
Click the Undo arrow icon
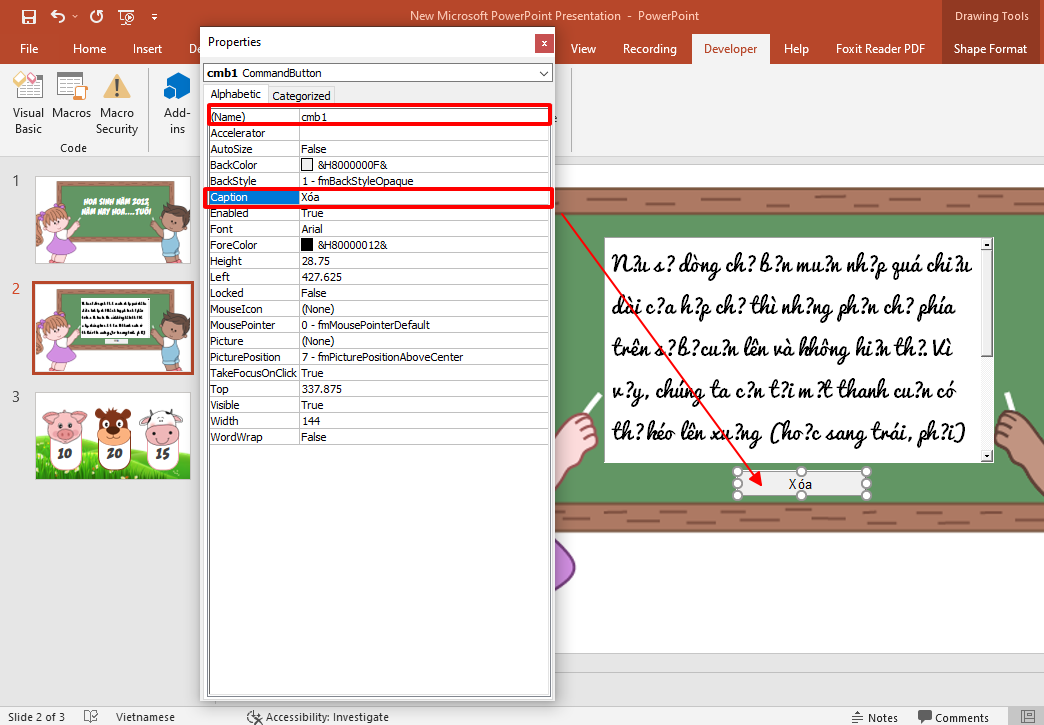click(x=58, y=16)
